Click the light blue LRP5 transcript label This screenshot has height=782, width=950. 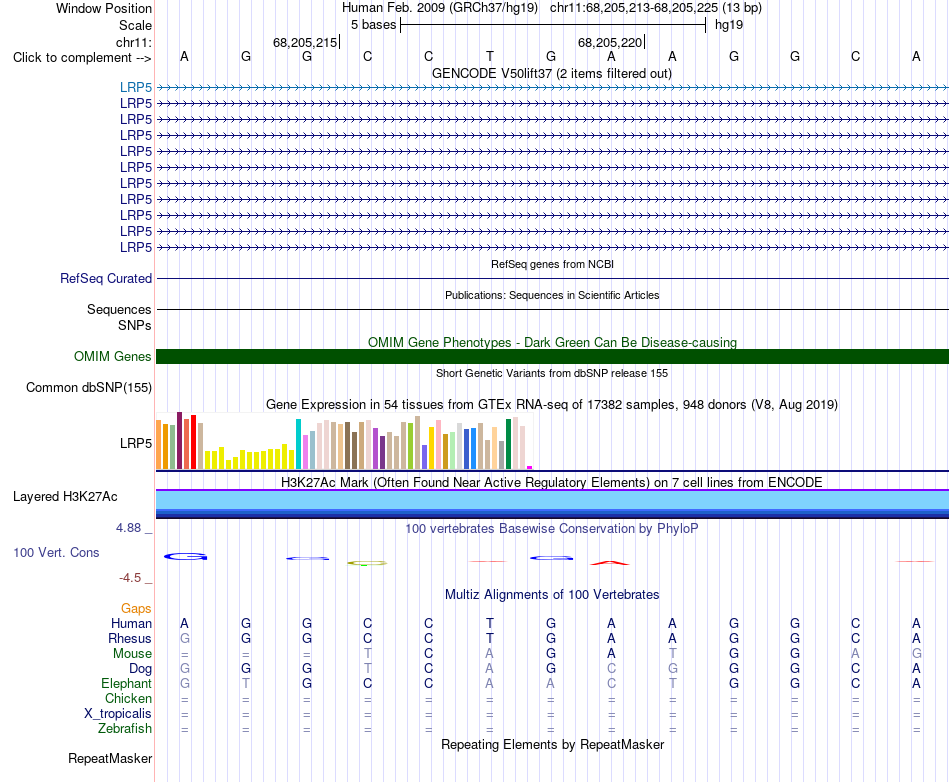pos(136,87)
